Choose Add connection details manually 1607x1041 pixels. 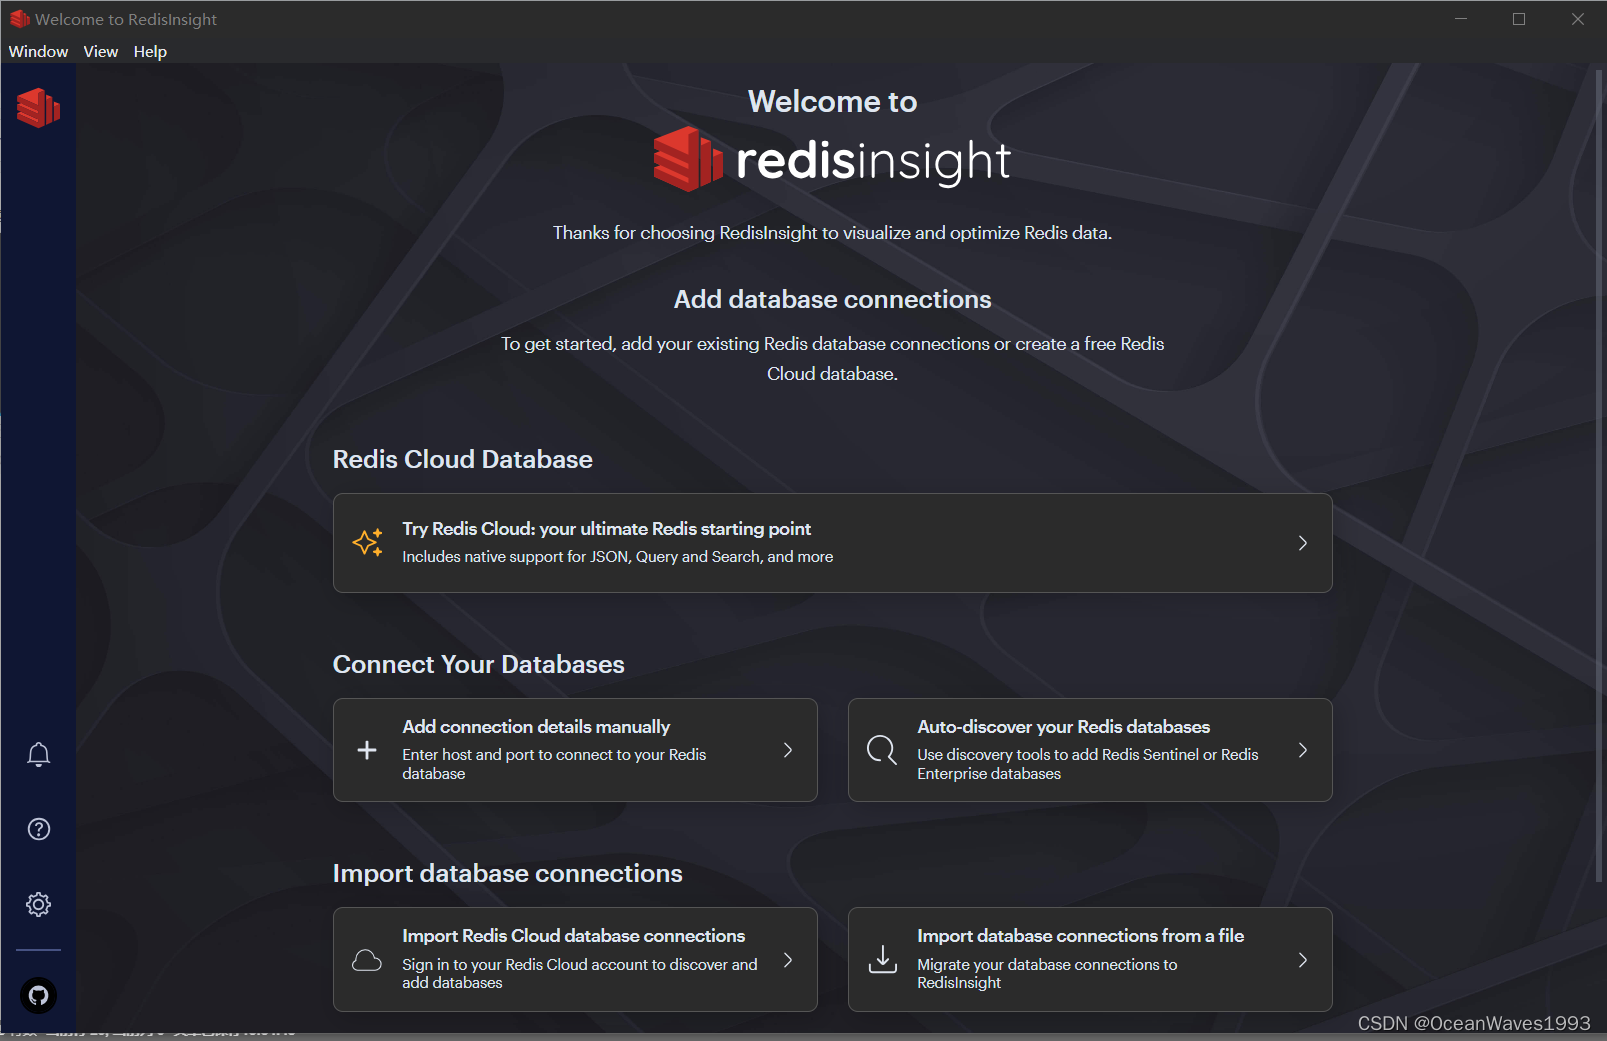tap(575, 750)
